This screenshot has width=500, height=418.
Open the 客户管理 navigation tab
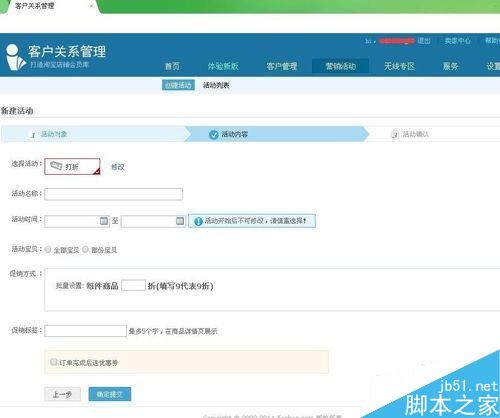[x=282, y=66]
